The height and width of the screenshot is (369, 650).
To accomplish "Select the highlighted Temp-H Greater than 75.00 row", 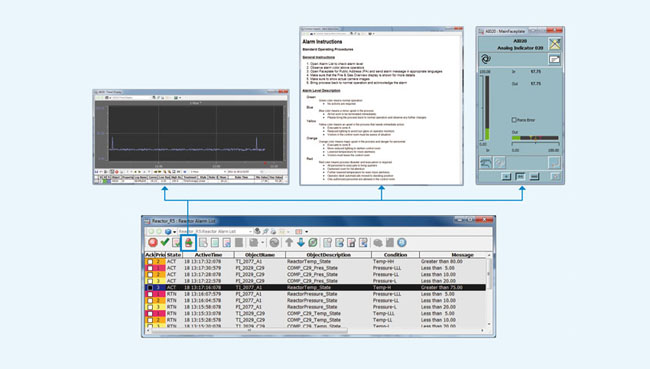I will pyautogui.click(x=315, y=287).
